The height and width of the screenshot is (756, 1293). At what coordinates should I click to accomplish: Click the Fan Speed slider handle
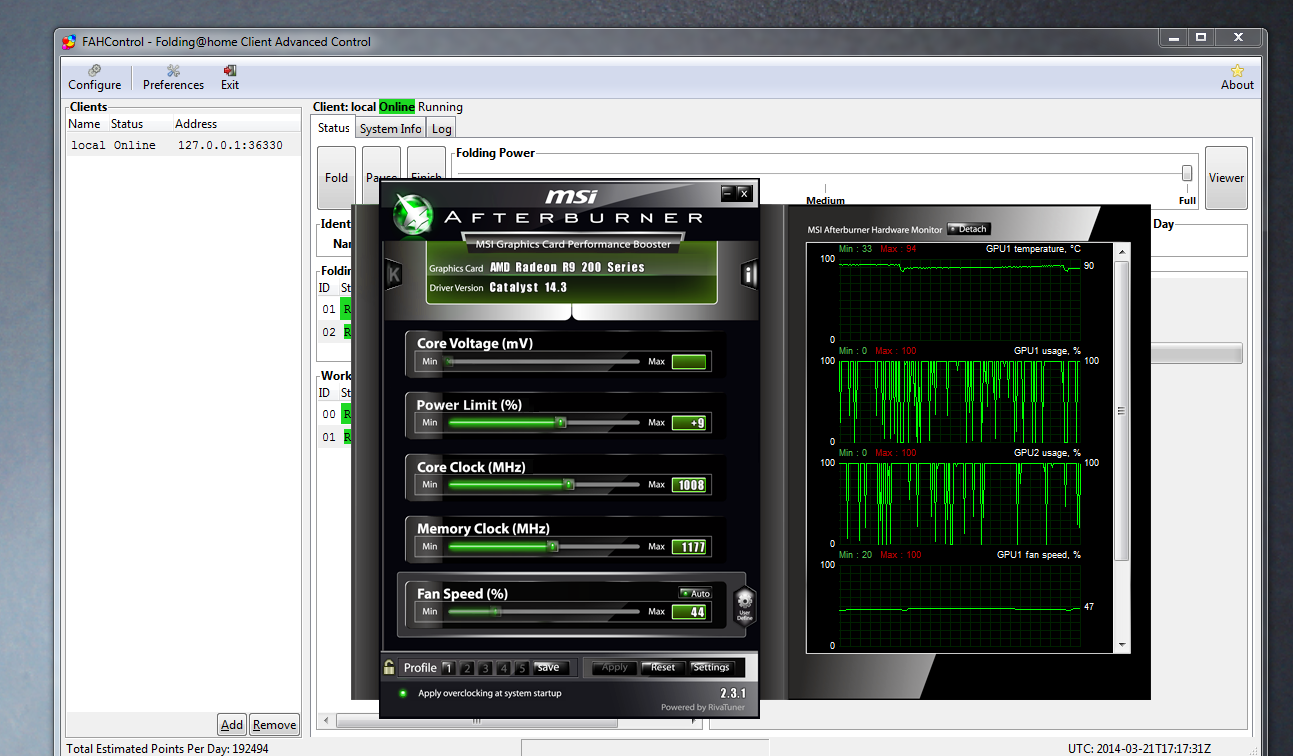(x=495, y=612)
